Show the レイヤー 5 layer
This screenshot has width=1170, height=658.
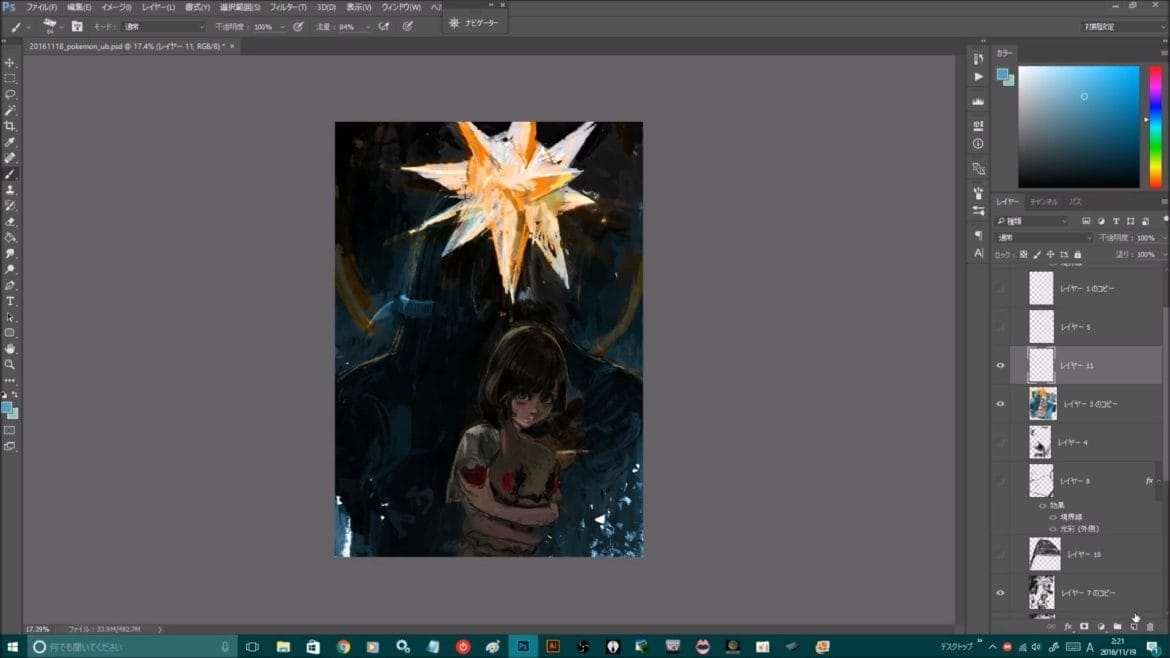1000,326
